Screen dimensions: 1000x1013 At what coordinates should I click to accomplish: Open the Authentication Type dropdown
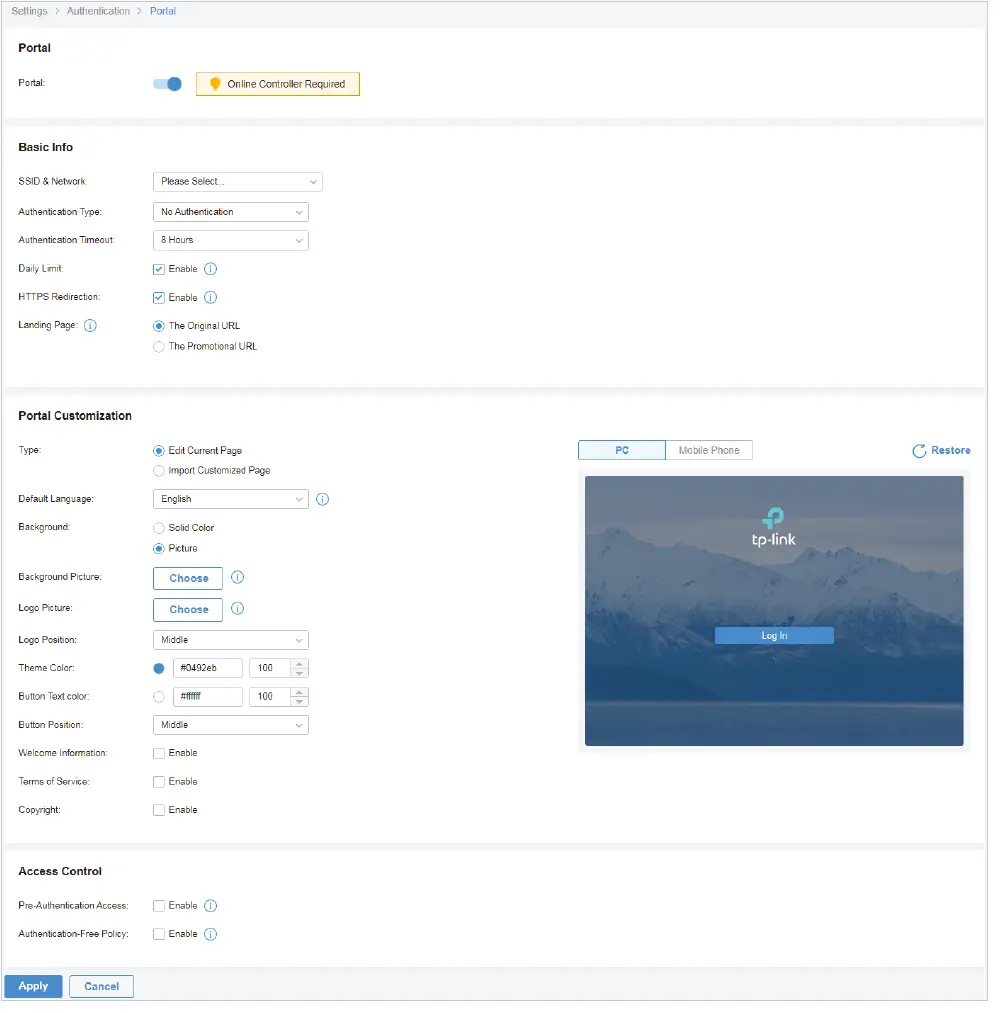click(x=230, y=212)
